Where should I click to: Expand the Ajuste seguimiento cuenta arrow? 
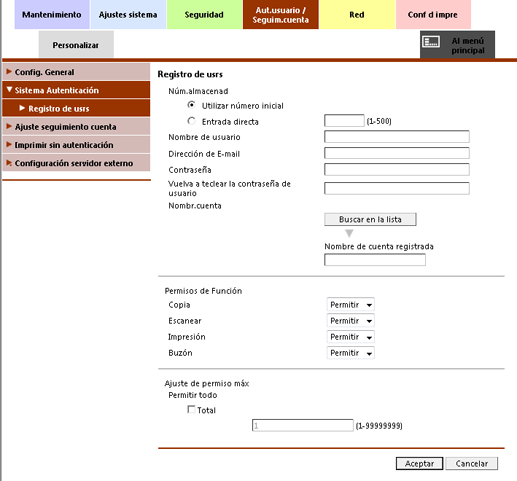click(9, 126)
